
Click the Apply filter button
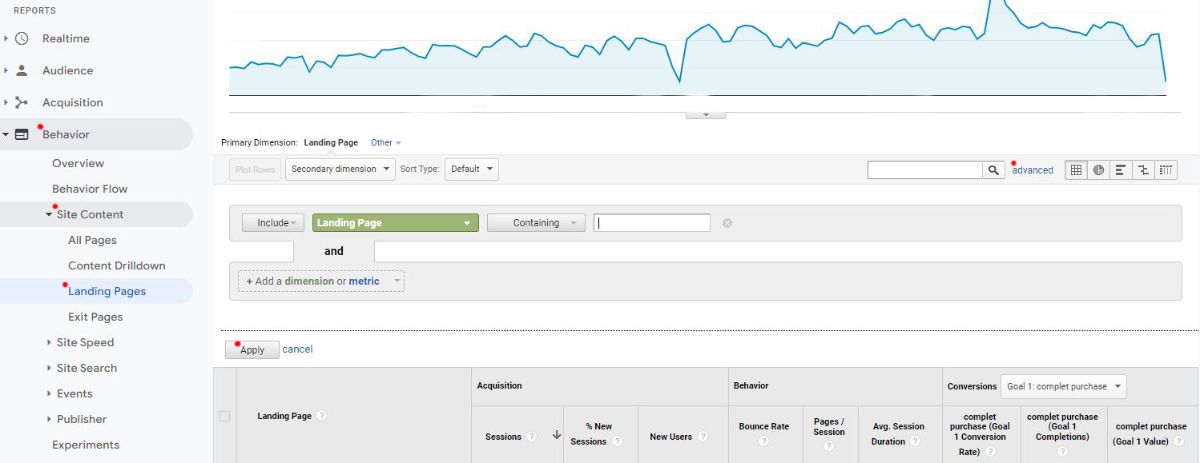pos(252,350)
